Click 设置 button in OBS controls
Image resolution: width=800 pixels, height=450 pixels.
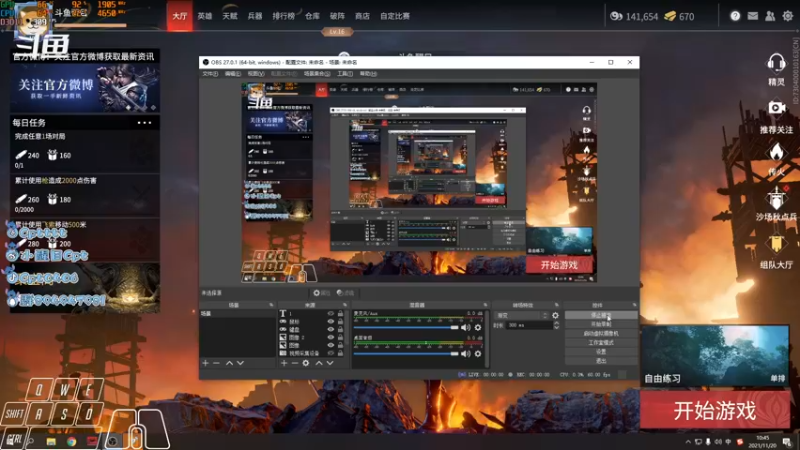coord(601,352)
